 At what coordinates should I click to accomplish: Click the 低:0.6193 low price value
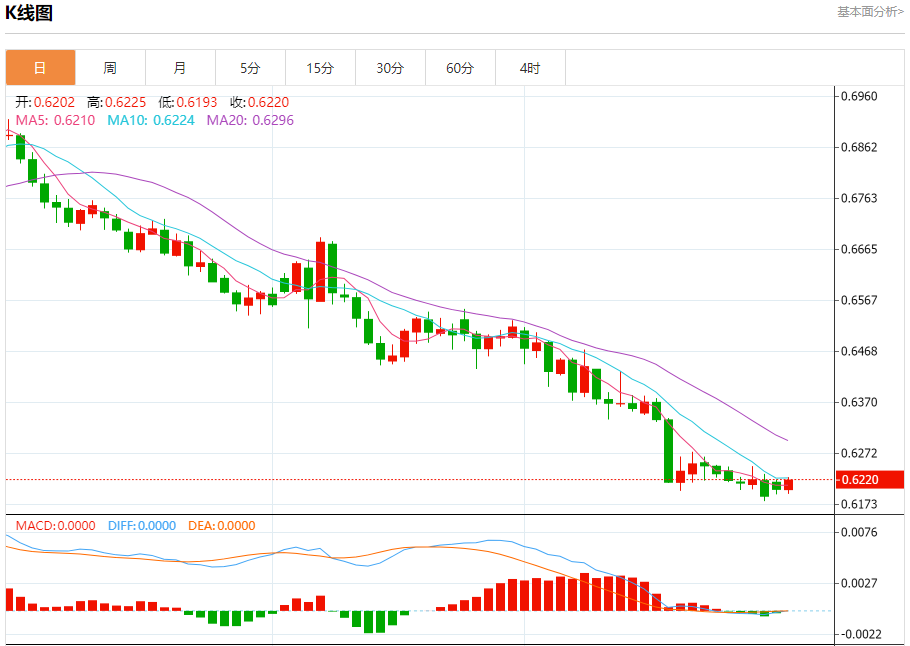pyautogui.click(x=187, y=102)
